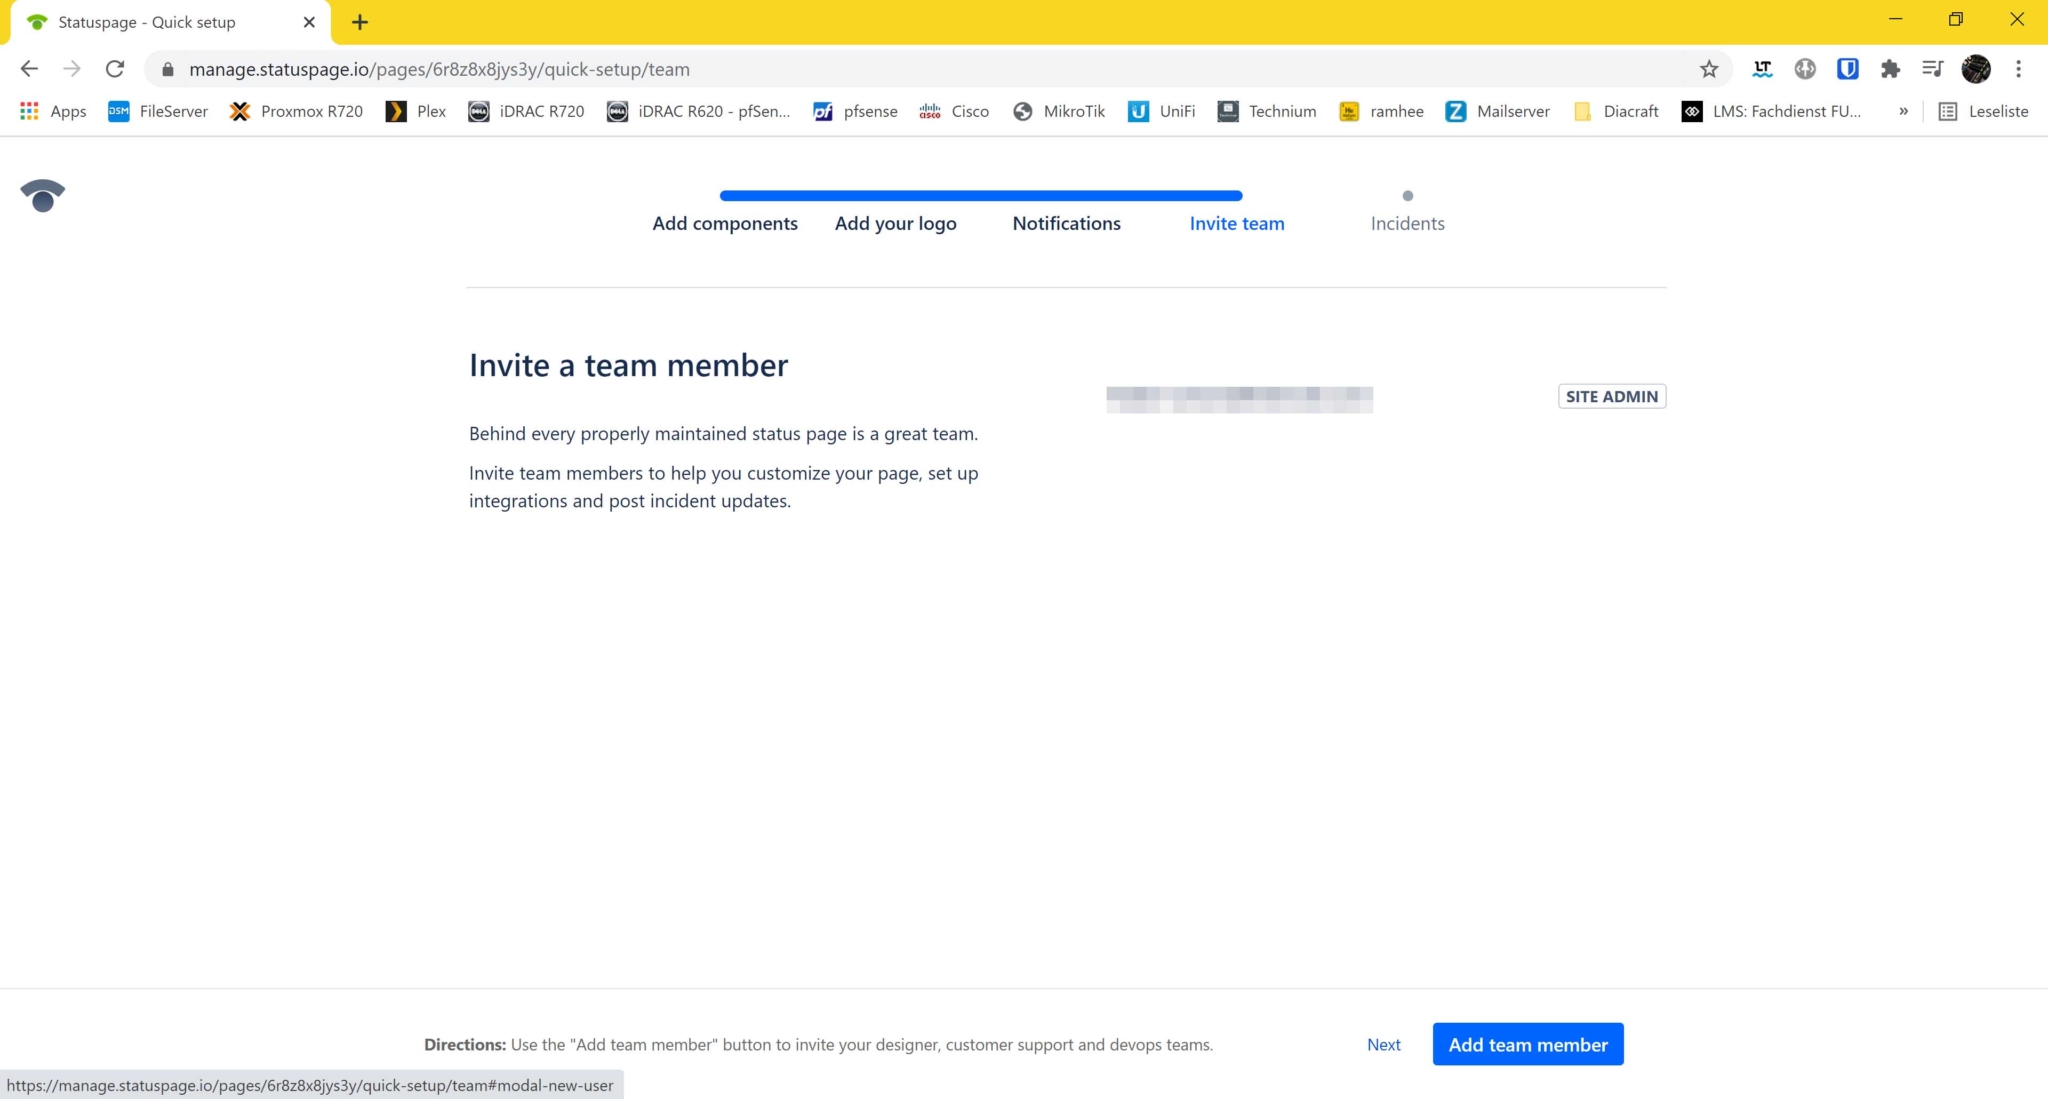Screen dimensions: 2048x1099
Task: Click the Statuspage logo icon
Action: (x=42, y=195)
